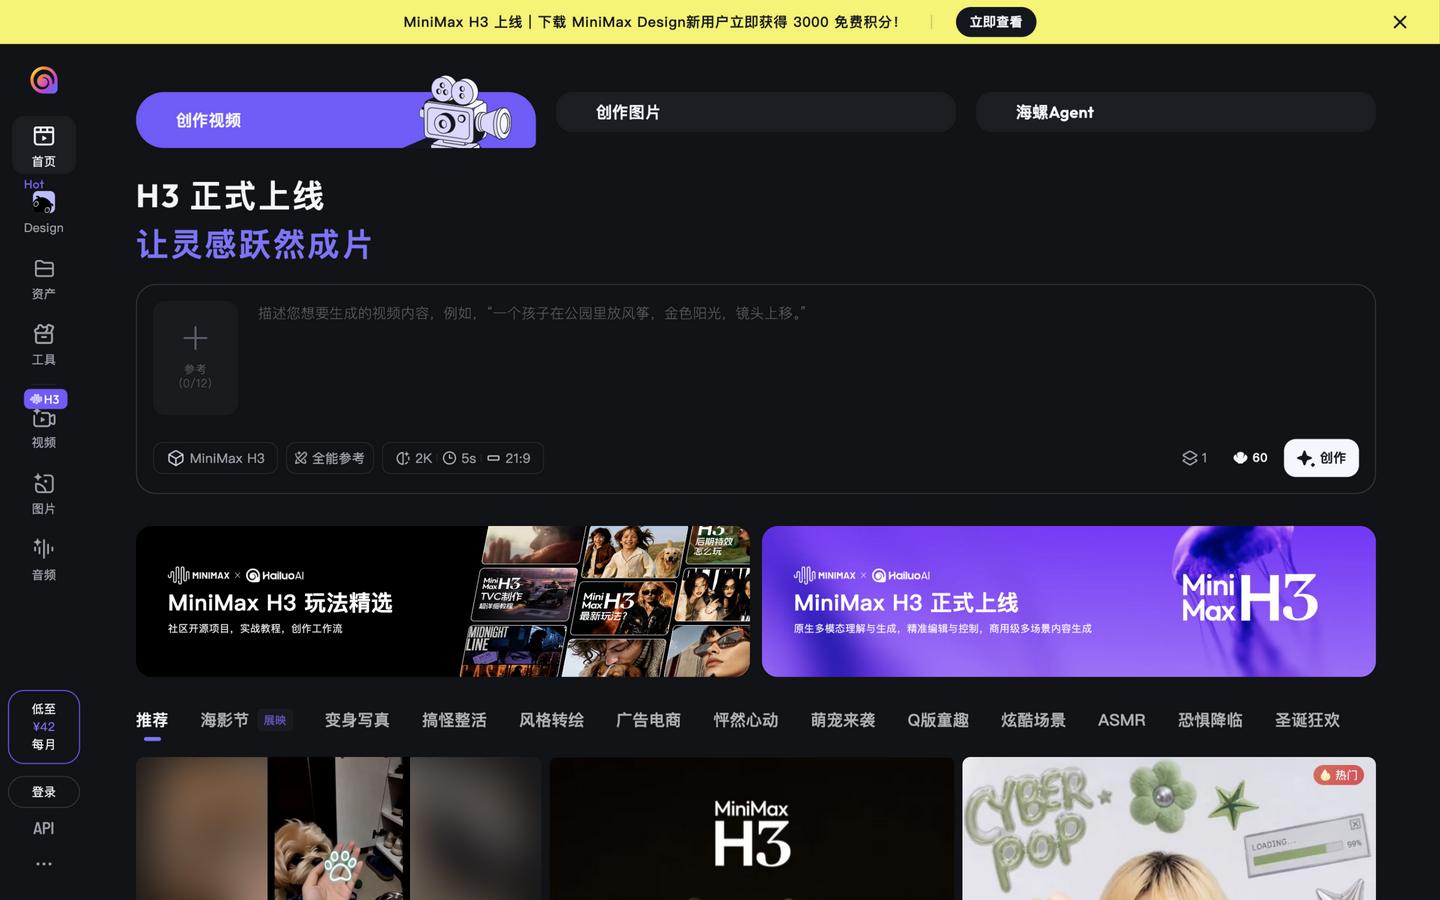This screenshot has height=900, width=1440.
Task: Select the Q版童趣 category tab
Action: 938,720
